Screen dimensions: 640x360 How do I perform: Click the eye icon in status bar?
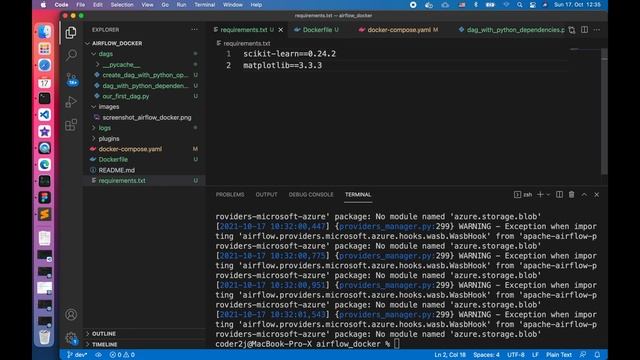(x=98, y=355)
